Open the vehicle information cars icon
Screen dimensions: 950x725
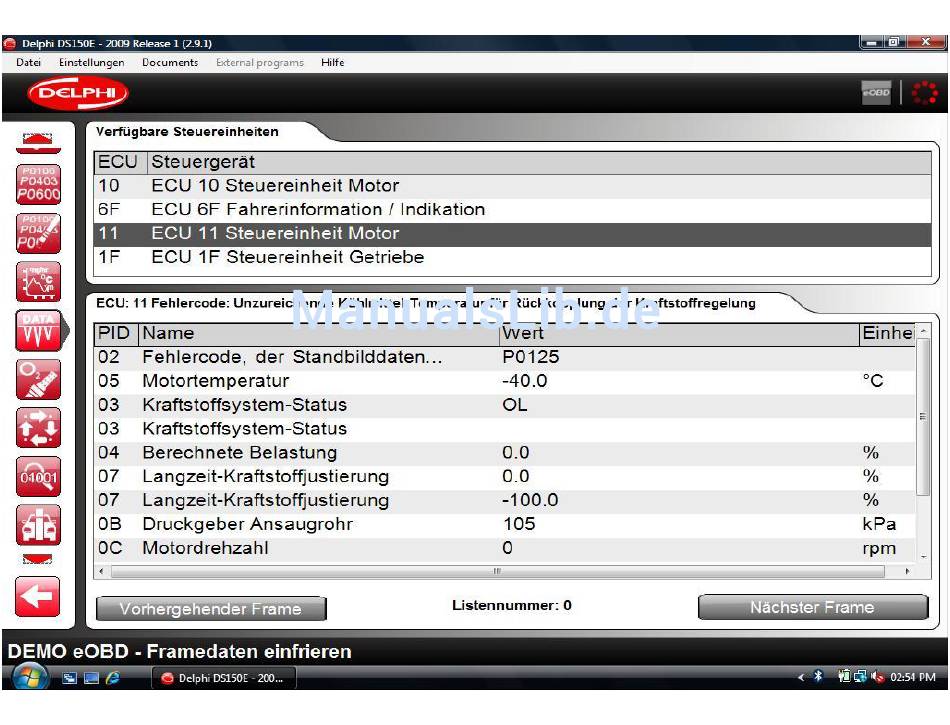pos(38,525)
